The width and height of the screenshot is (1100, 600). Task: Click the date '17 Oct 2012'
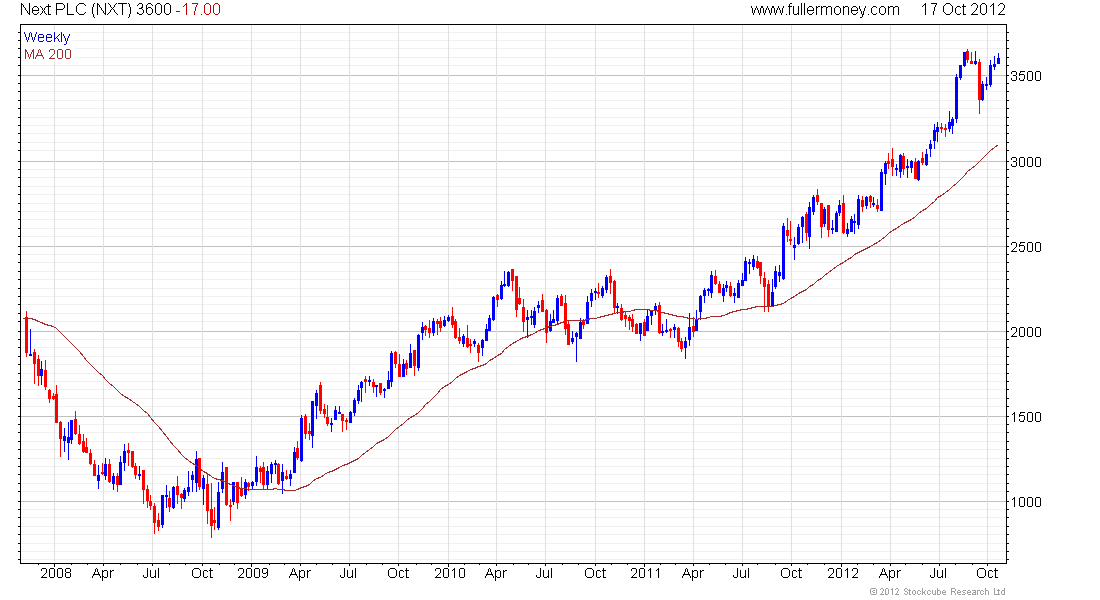(x=963, y=10)
